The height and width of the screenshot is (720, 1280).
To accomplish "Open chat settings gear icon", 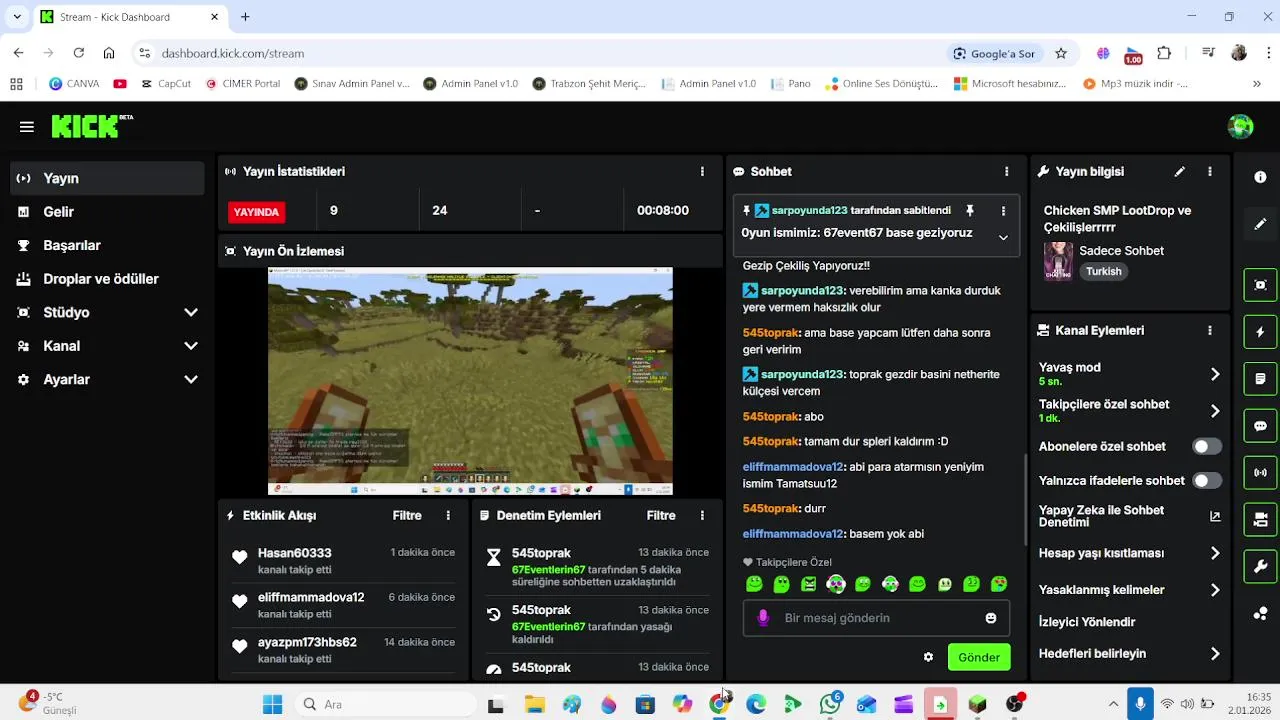I will click(x=928, y=657).
